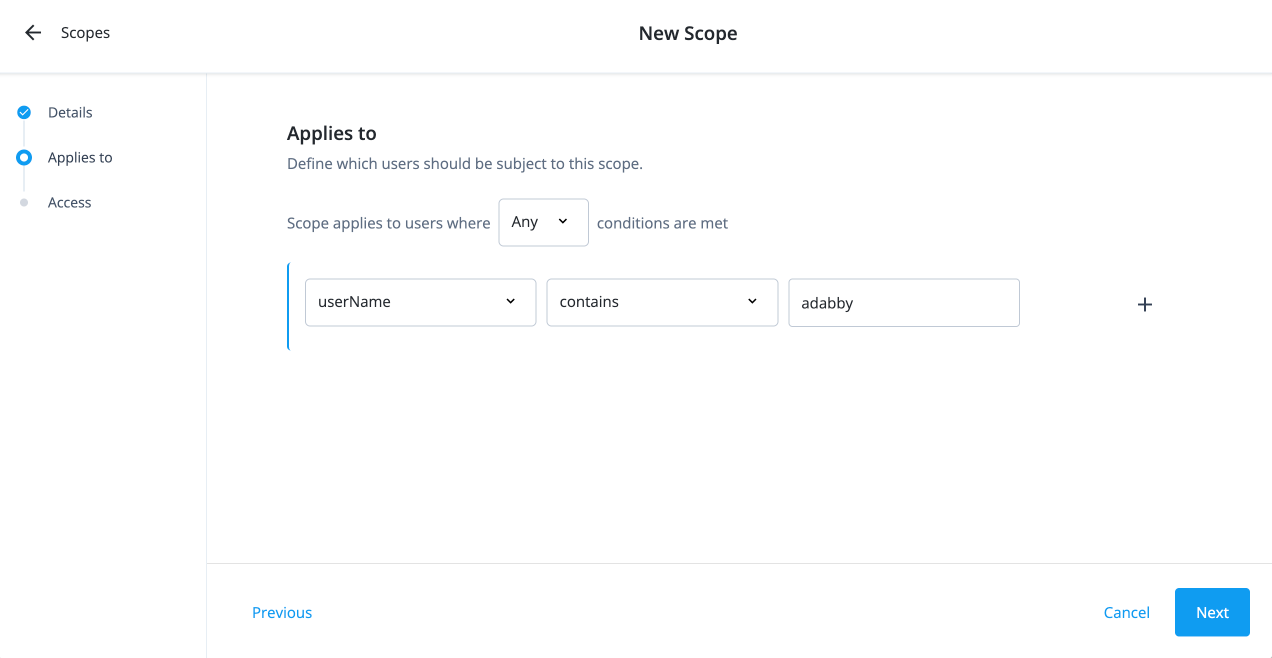The height and width of the screenshot is (658, 1272).
Task: Click the Previous link
Action: pos(282,612)
